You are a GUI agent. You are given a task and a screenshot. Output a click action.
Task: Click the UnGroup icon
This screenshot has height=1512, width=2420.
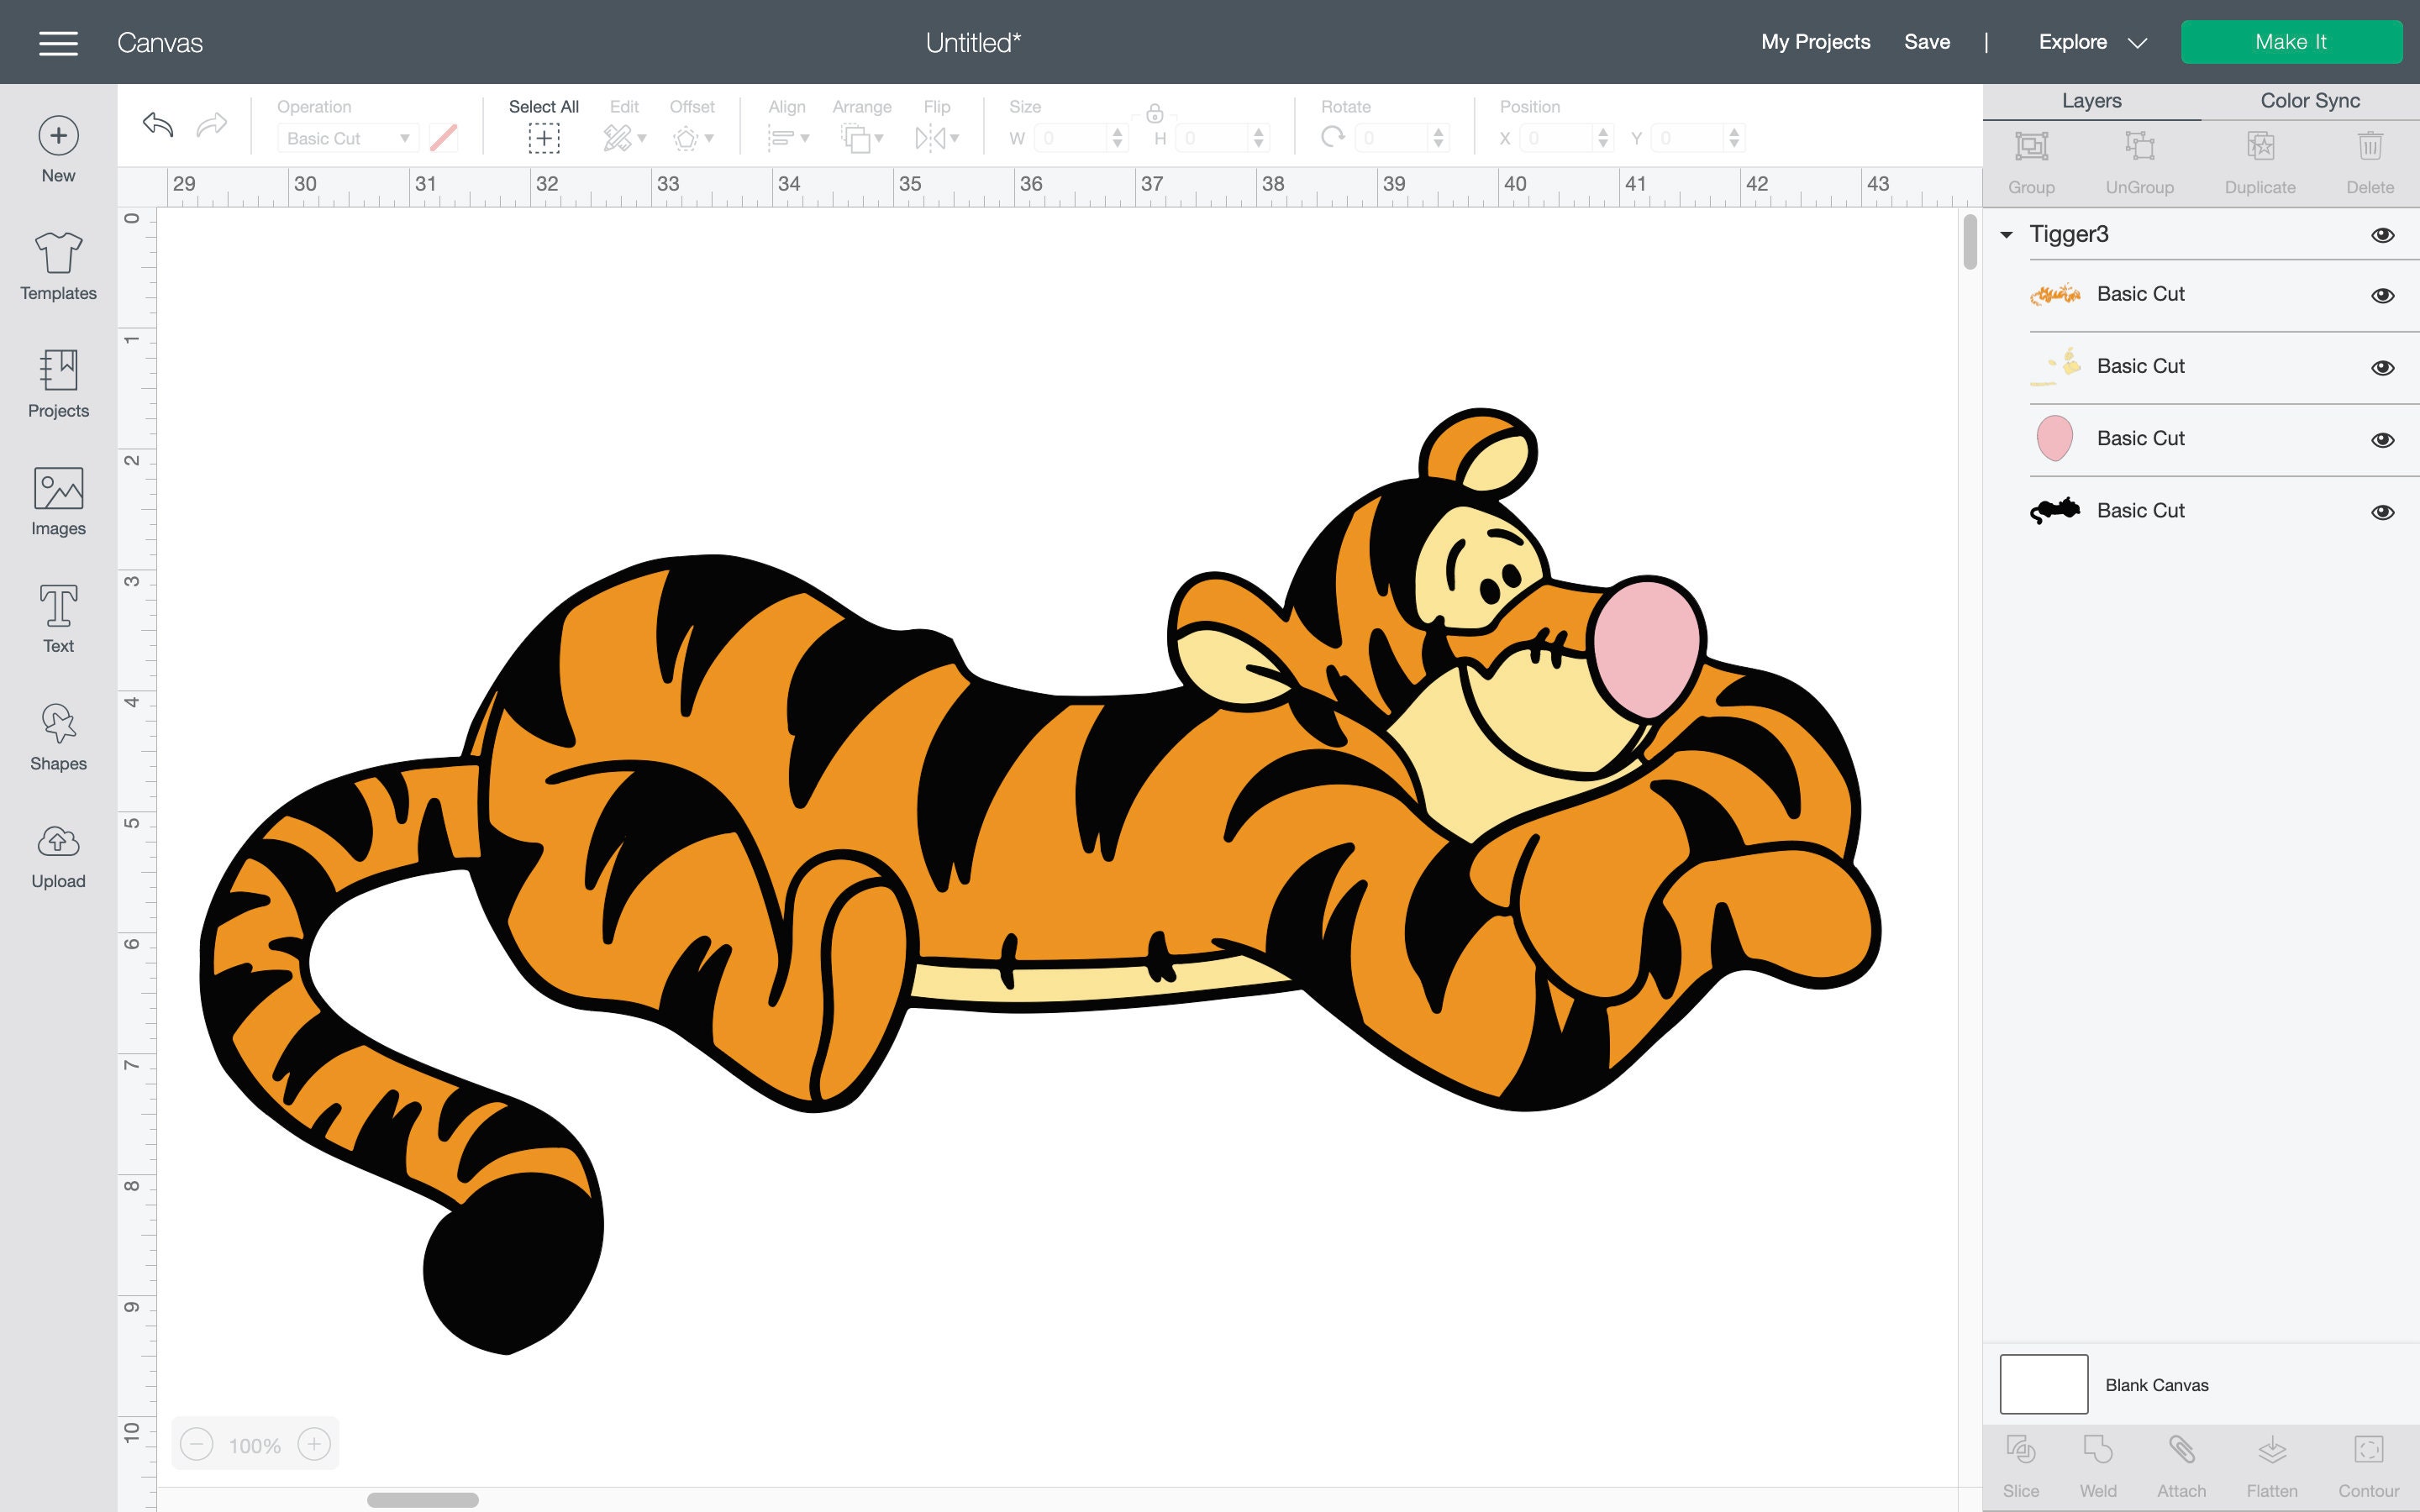(2139, 147)
